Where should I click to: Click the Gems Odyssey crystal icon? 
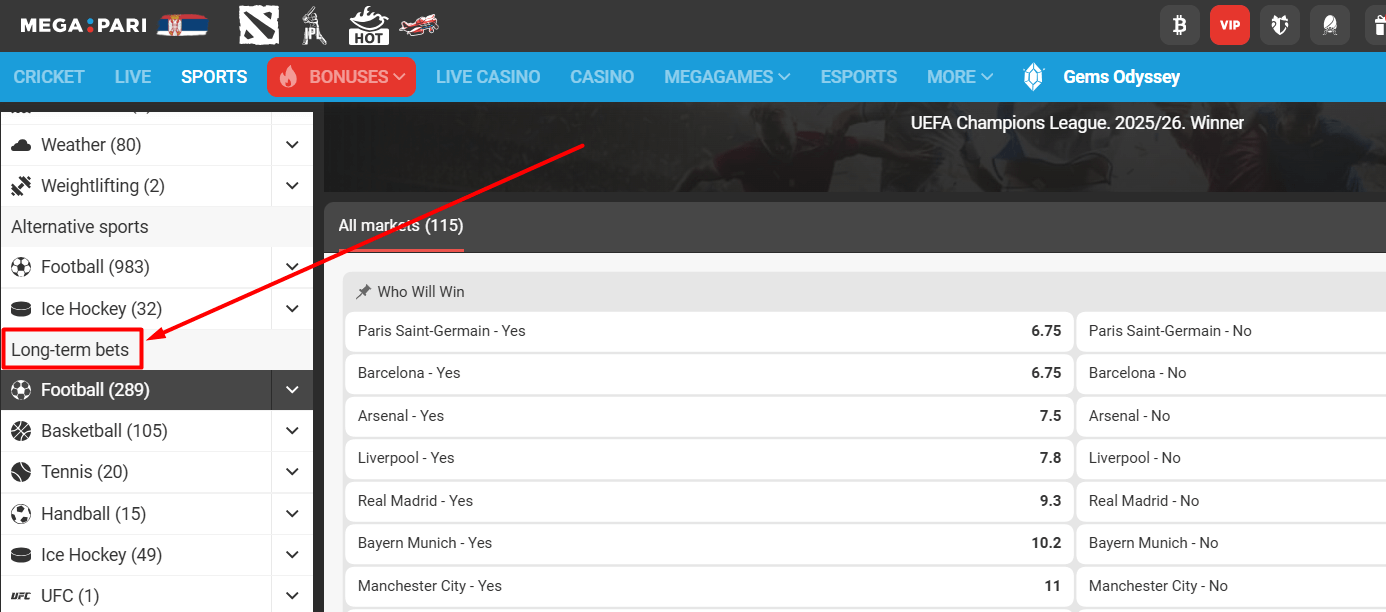(x=1034, y=77)
